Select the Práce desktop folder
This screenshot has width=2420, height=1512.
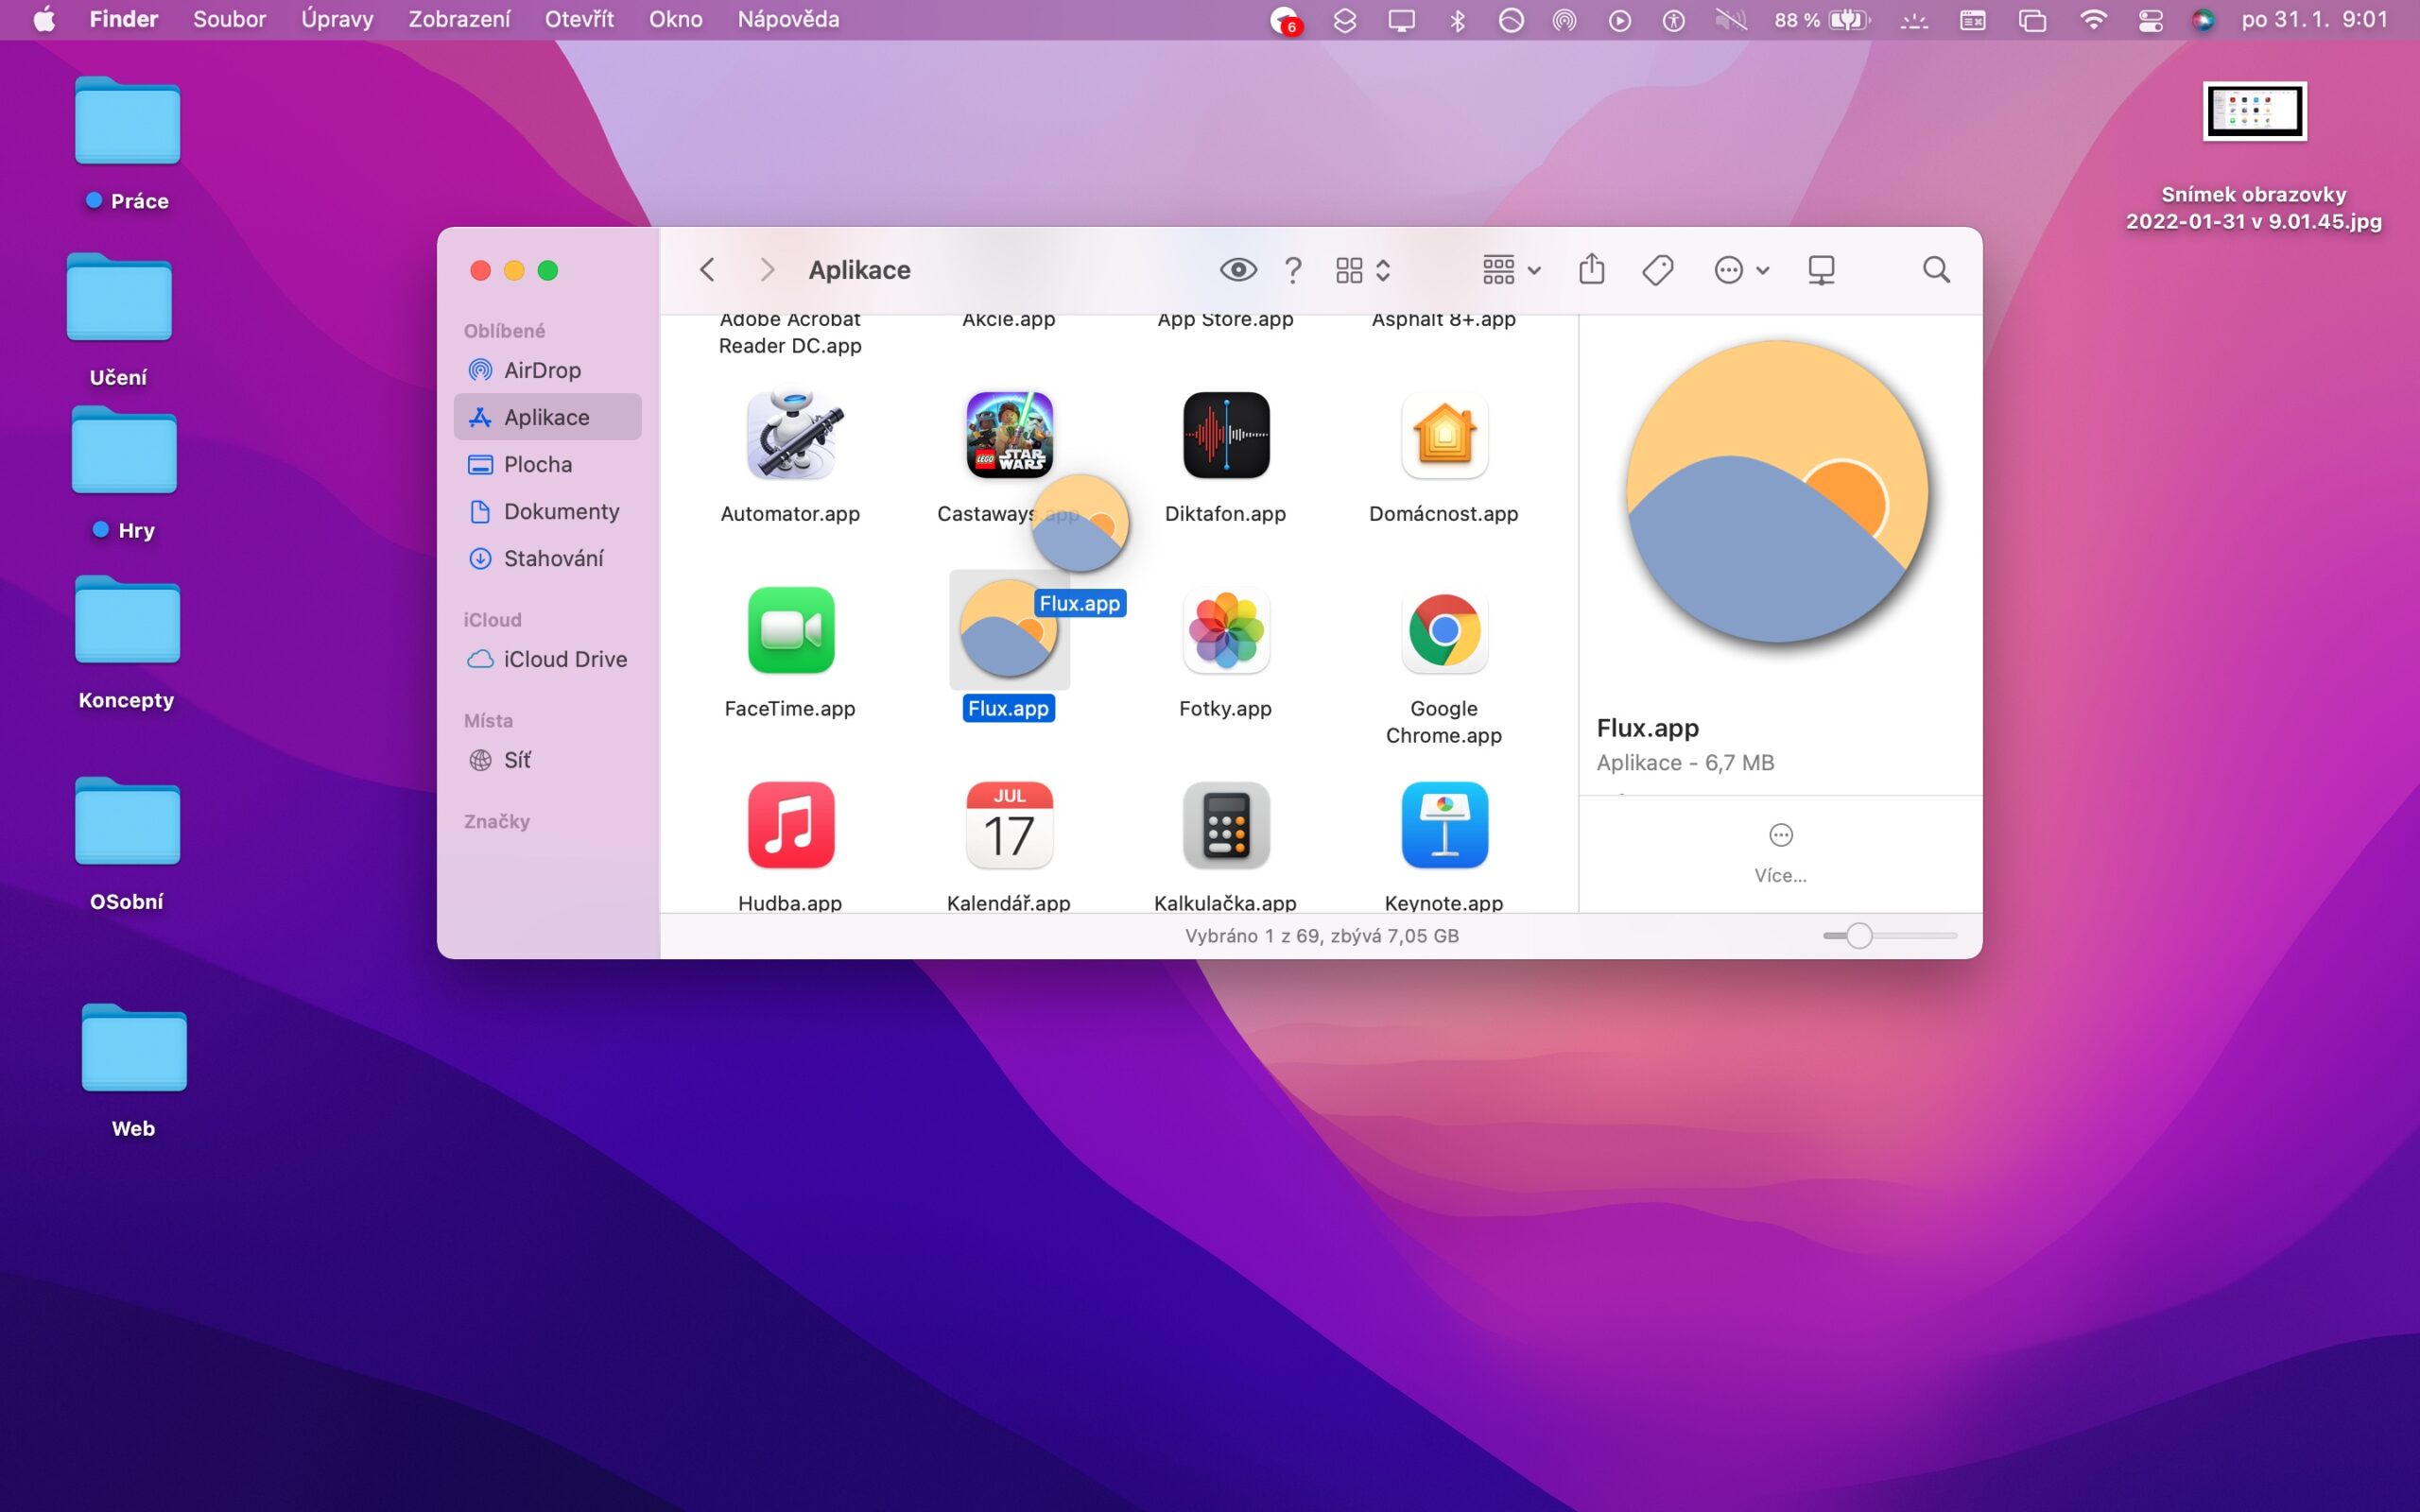[127, 120]
